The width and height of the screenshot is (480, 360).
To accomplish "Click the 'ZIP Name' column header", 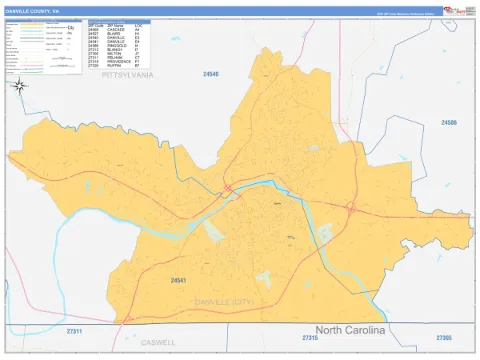I will pyautogui.click(x=115, y=26).
